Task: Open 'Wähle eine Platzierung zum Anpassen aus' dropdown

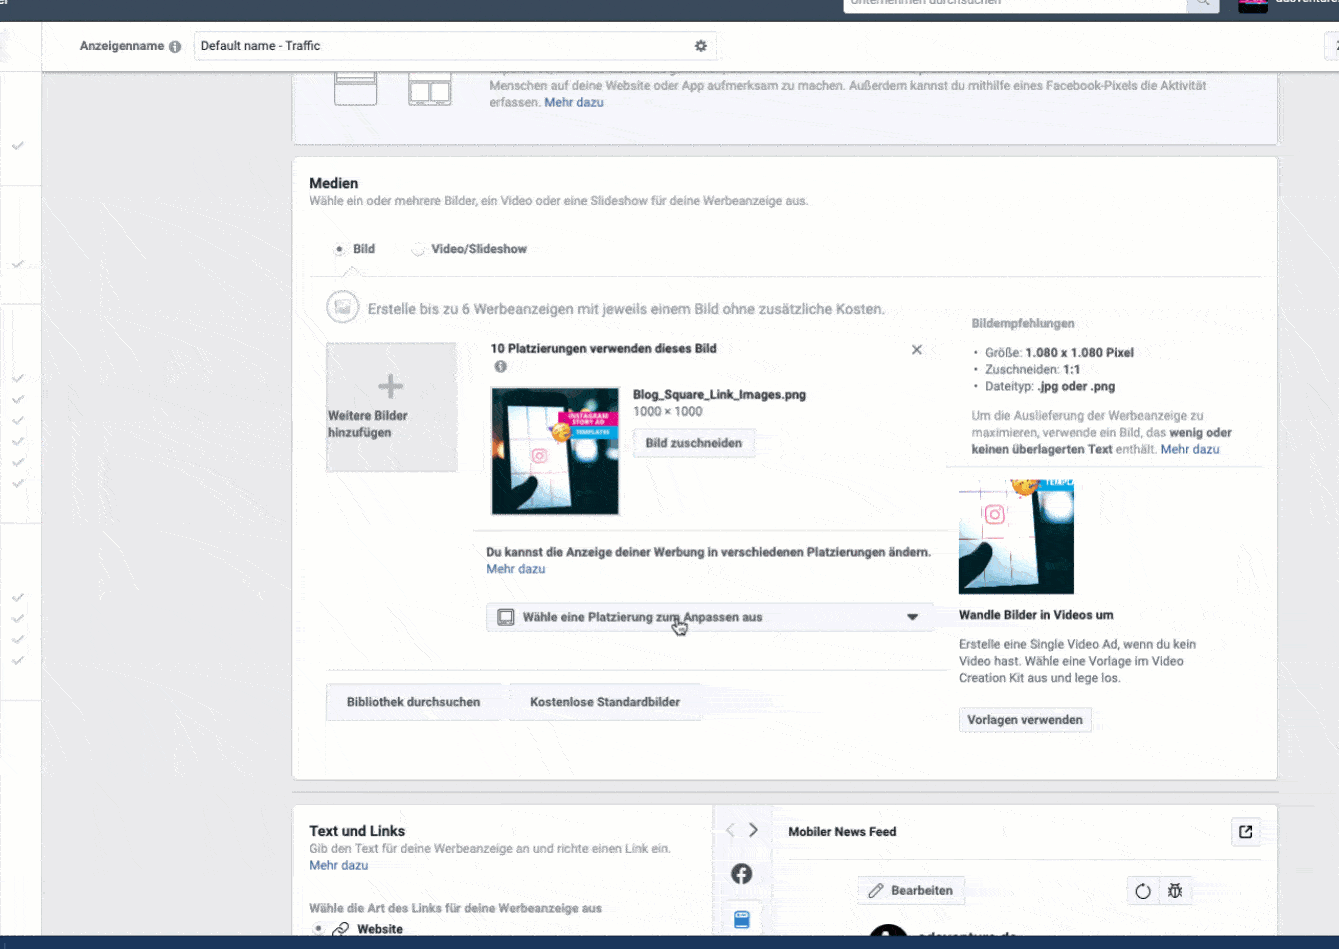Action: [x=710, y=617]
